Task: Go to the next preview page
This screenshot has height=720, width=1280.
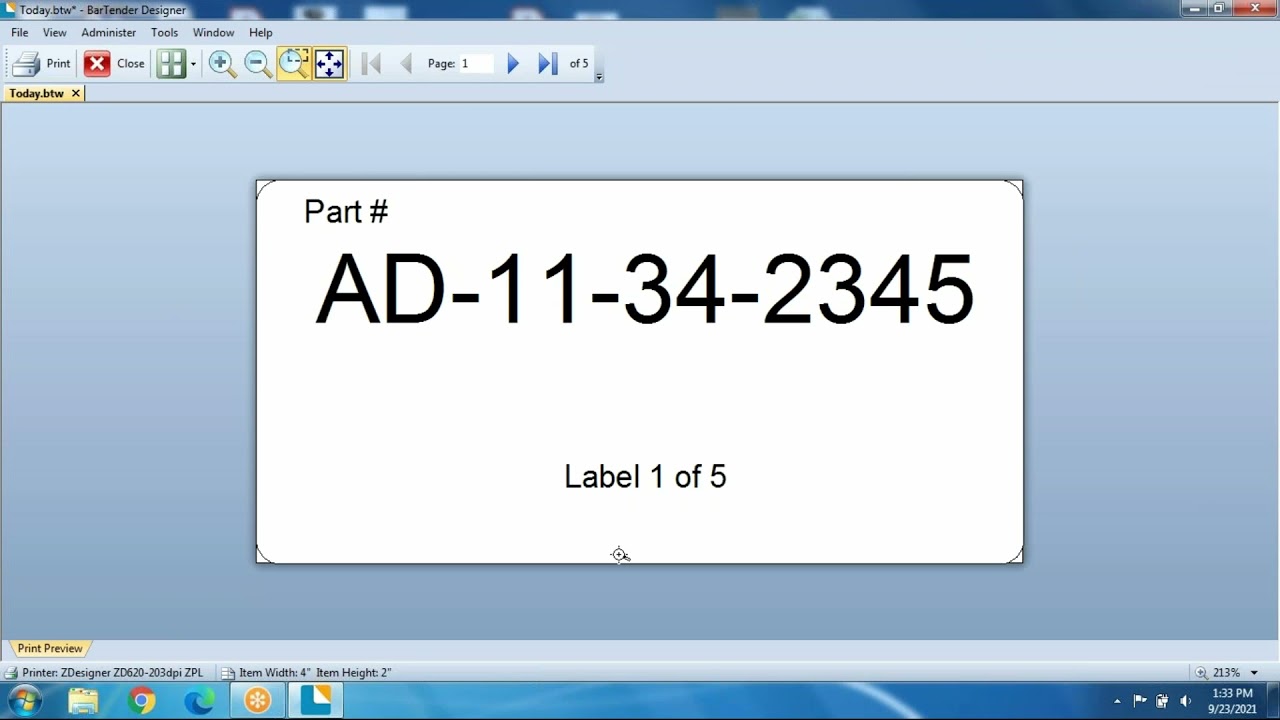Action: pos(513,63)
